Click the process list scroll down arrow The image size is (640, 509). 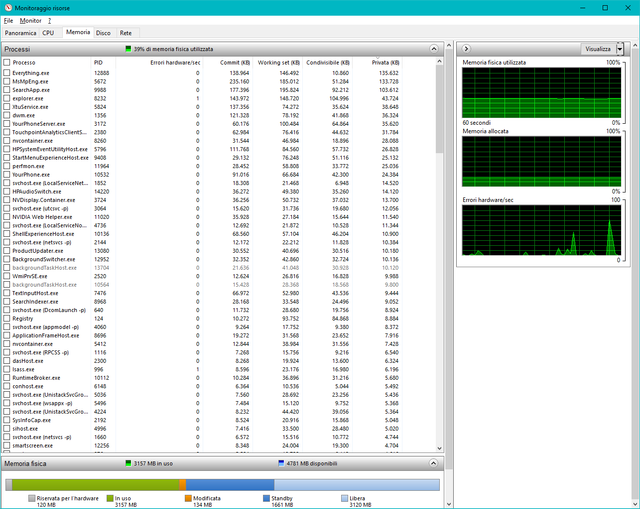tap(439, 448)
